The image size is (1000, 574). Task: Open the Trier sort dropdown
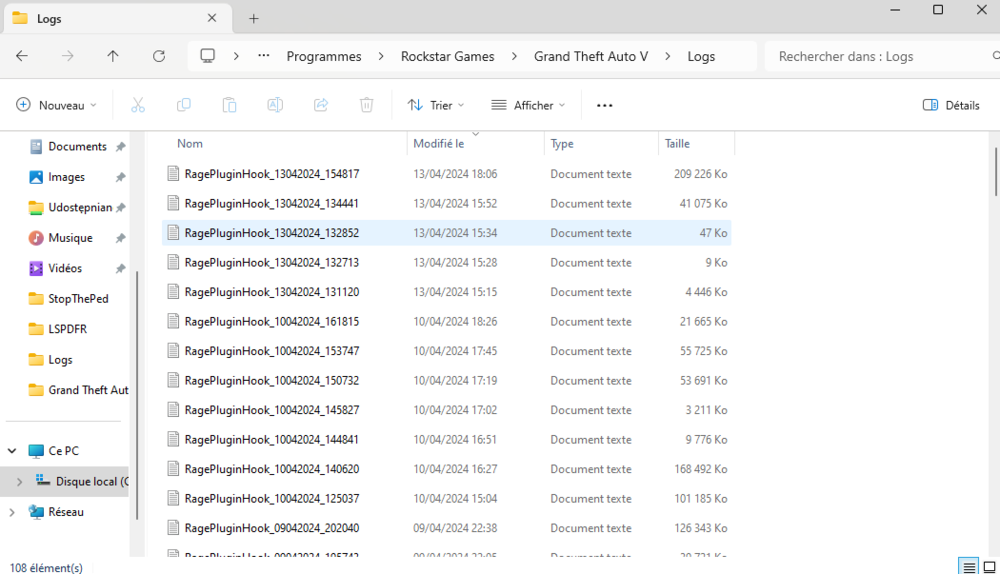pyautogui.click(x=436, y=105)
